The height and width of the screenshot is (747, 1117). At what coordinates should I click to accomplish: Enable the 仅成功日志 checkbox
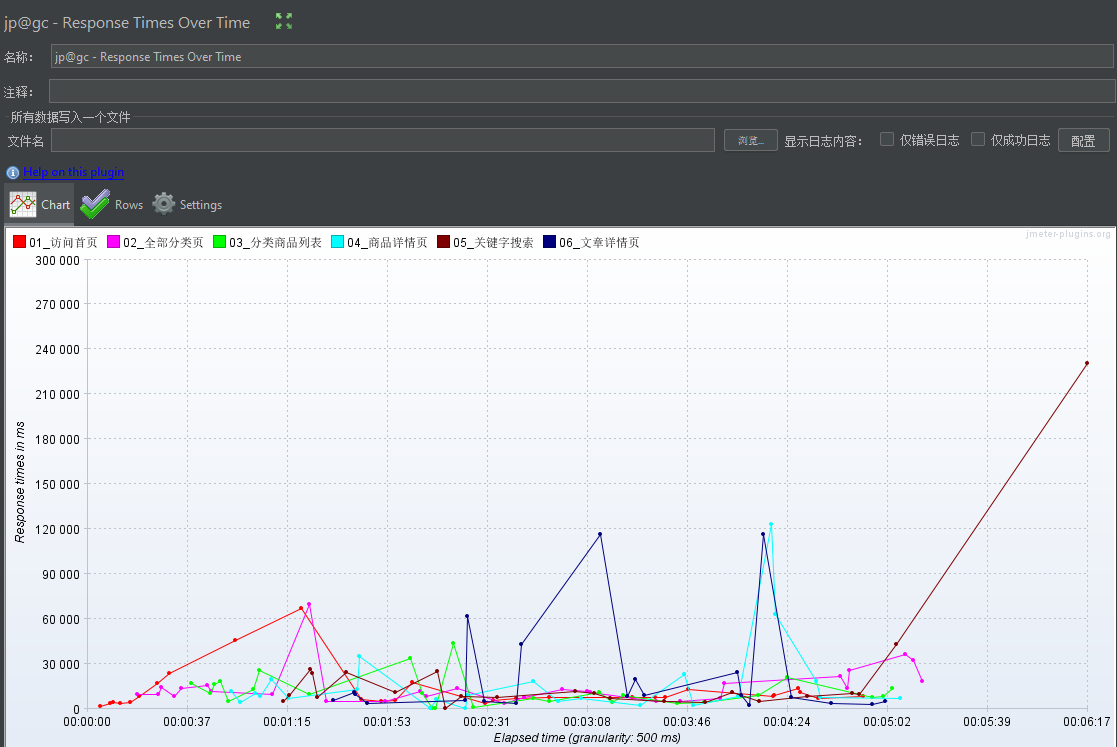(x=978, y=140)
